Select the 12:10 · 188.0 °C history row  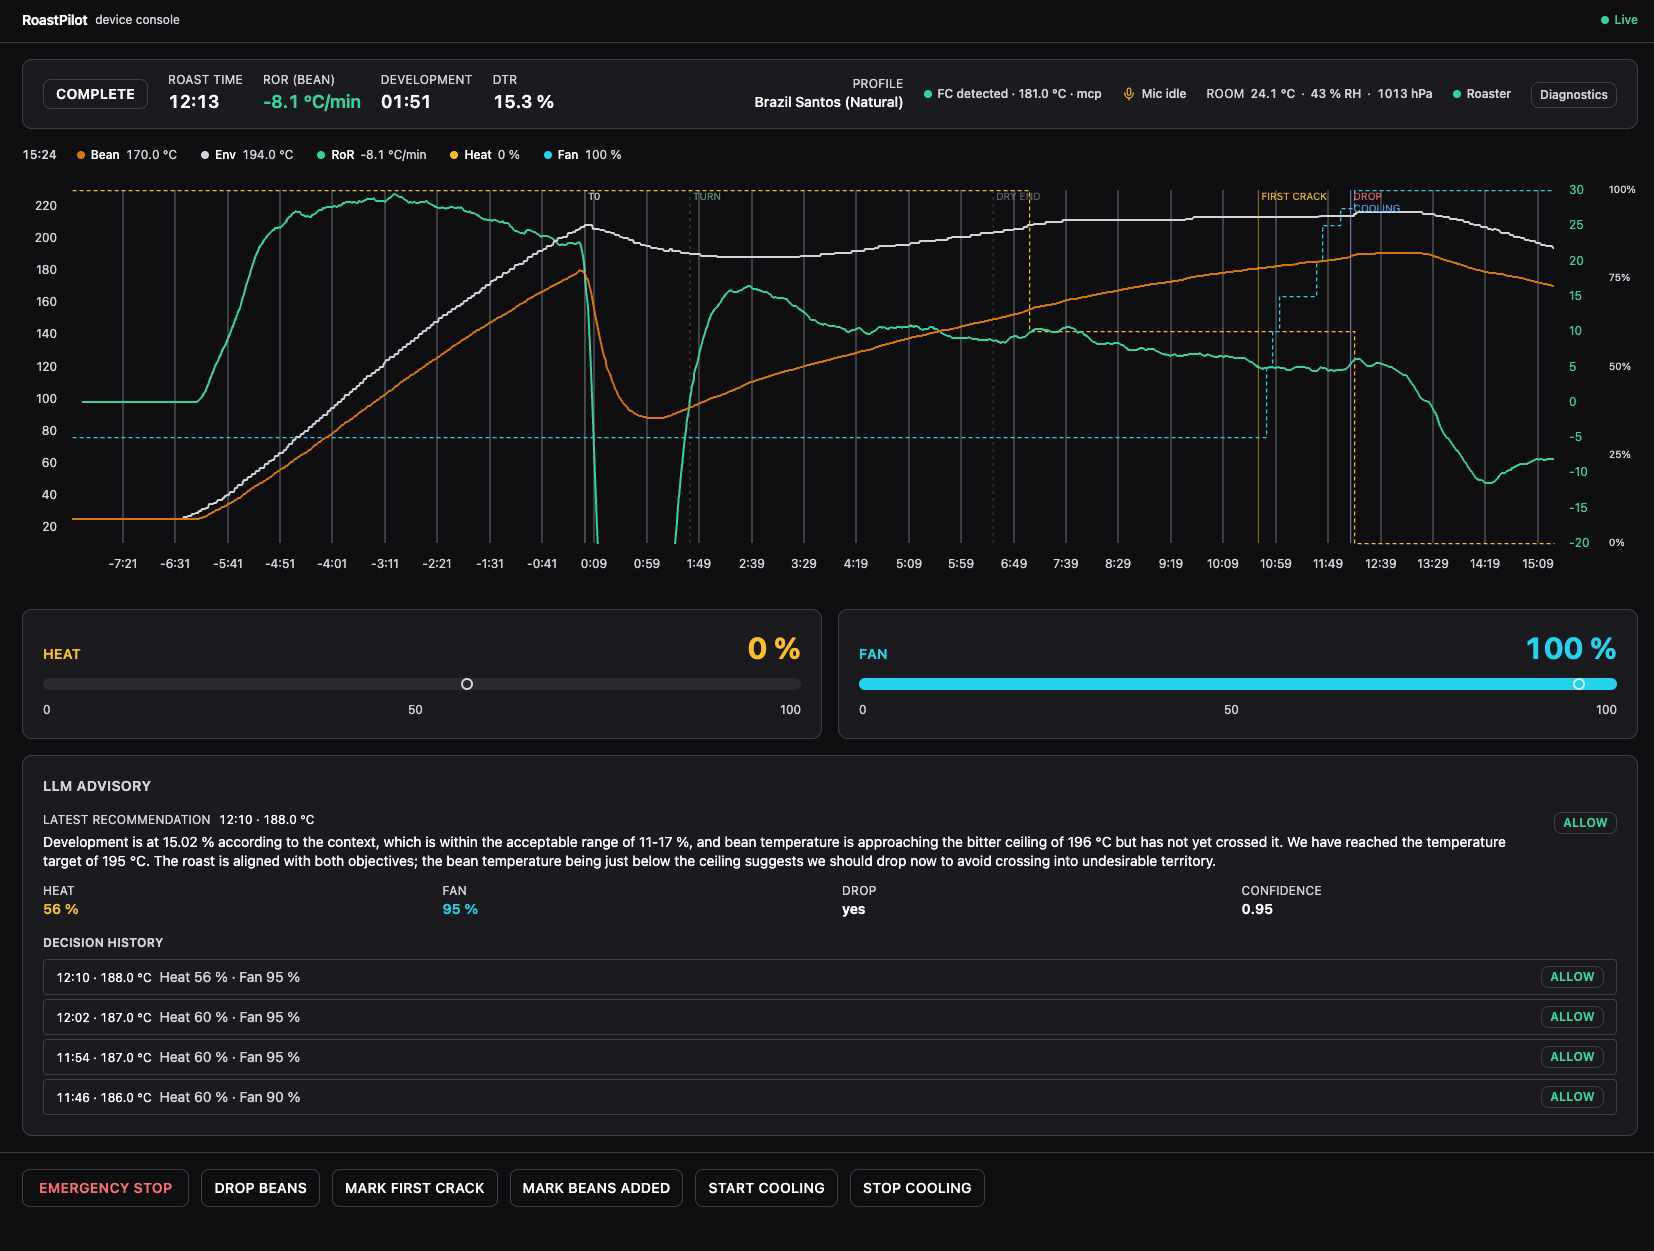click(x=829, y=977)
